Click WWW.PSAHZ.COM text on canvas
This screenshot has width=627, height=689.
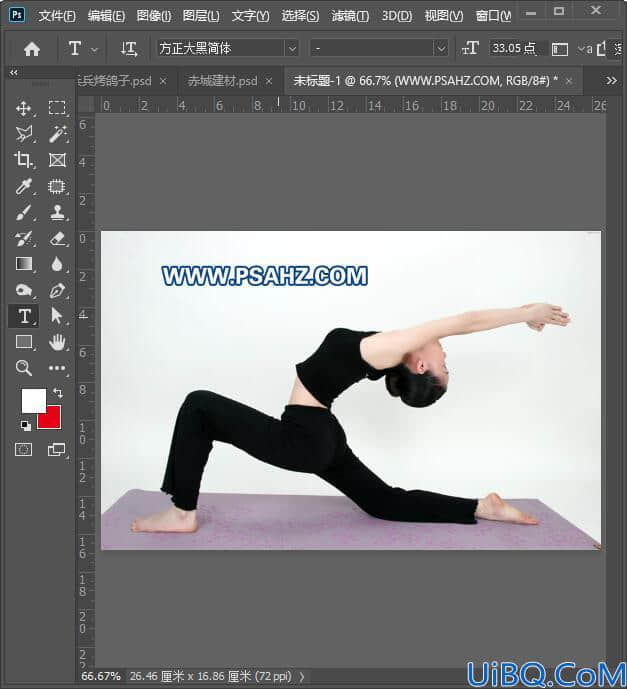click(x=265, y=276)
